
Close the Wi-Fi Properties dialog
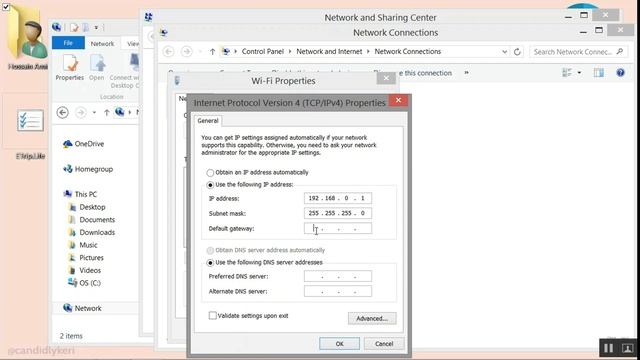pos(386,78)
